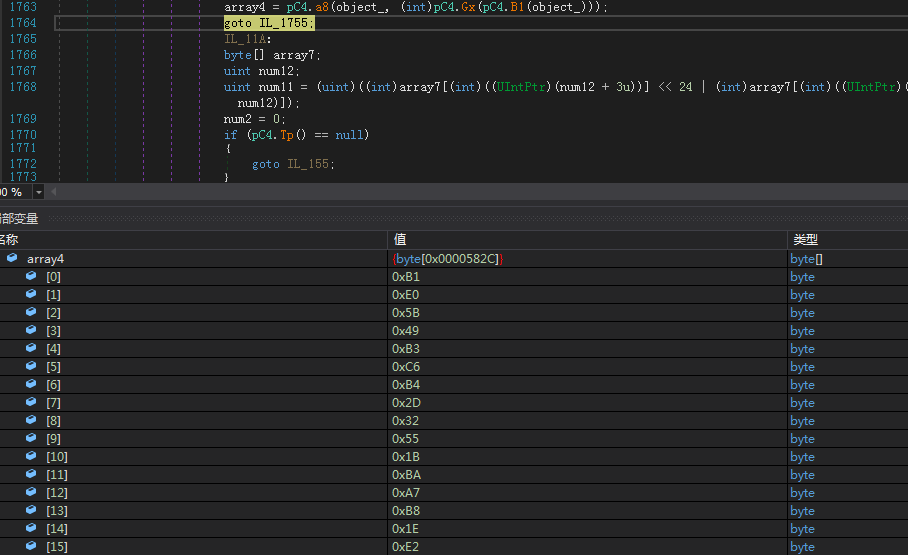The height and width of the screenshot is (555, 908).
Task: Click the array4 value byte[0x0000582C]
Action: pyautogui.click(x=448, y=259)
